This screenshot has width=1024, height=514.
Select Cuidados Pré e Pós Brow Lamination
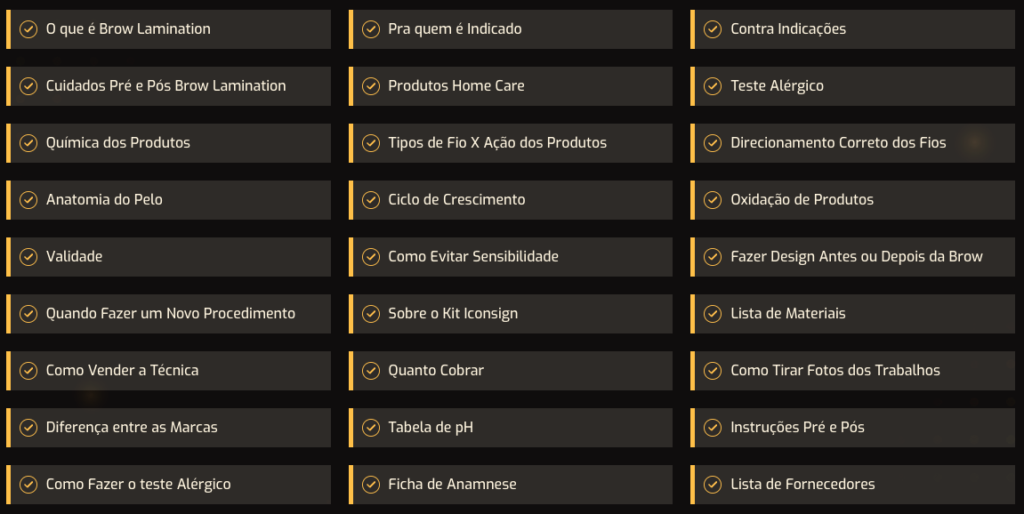pyautogui.click(x=168, y=86)
